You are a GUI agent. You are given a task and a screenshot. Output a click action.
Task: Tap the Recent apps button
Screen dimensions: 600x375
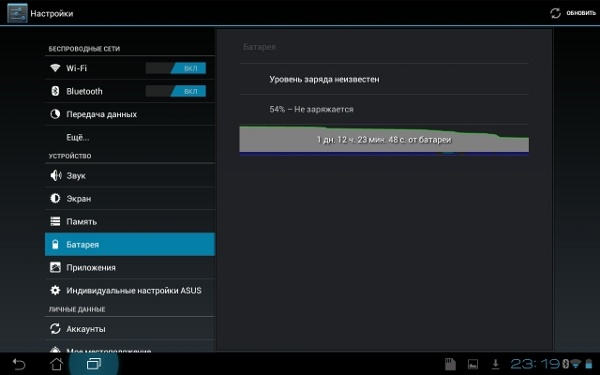tap(94, 364)
